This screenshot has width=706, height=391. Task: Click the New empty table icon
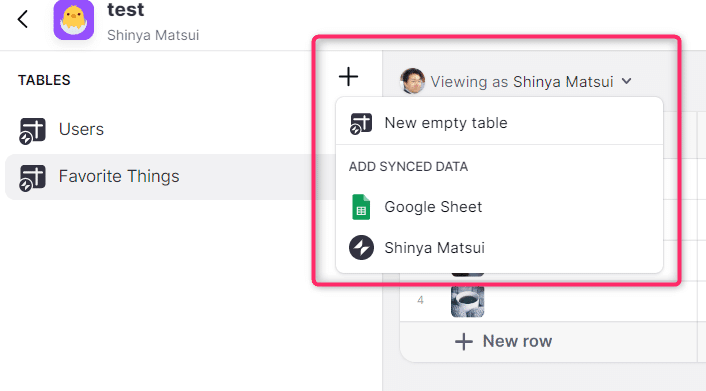[x=361, y=123]
